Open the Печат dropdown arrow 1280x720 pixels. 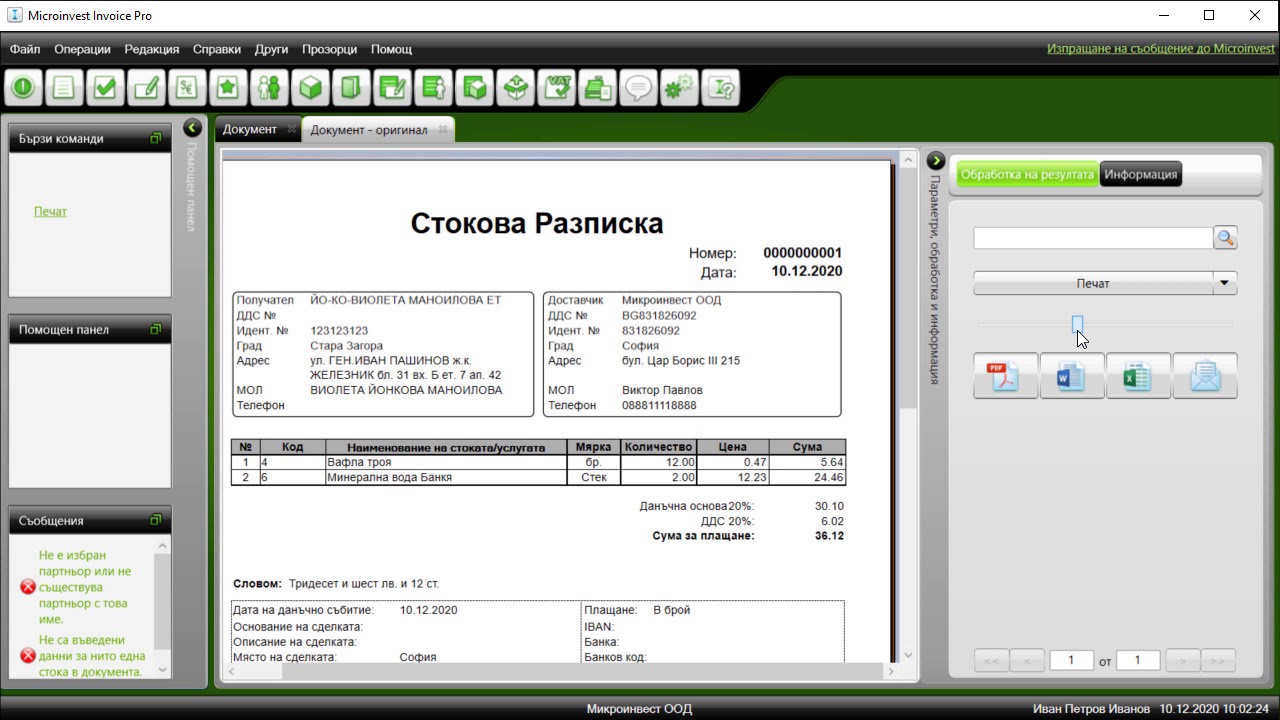1224,283
